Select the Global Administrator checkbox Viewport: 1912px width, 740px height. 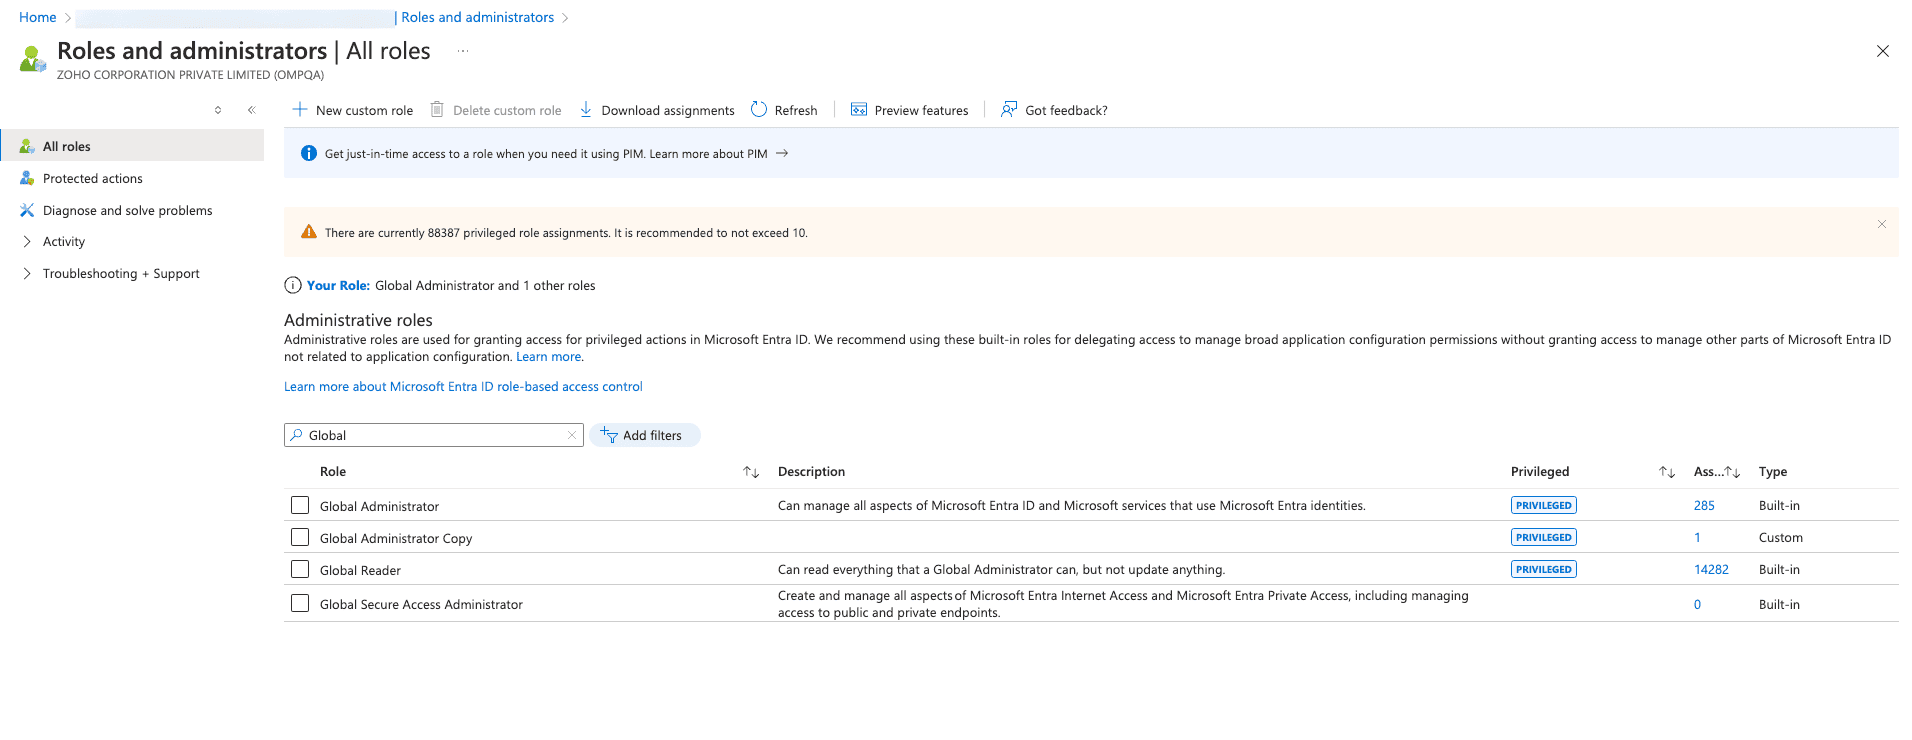pyautogui.click(x=300, y=505)
